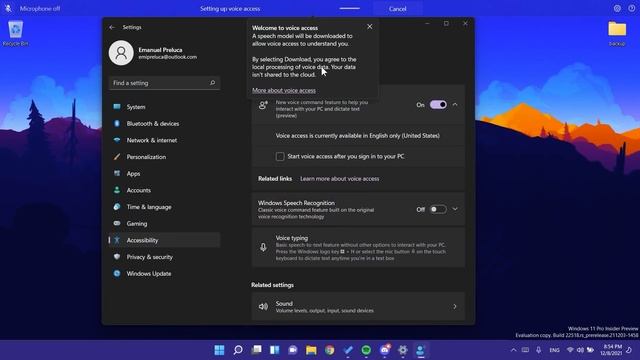
Task: Show hidden system tray icons
Action: (x=513, y=350)
